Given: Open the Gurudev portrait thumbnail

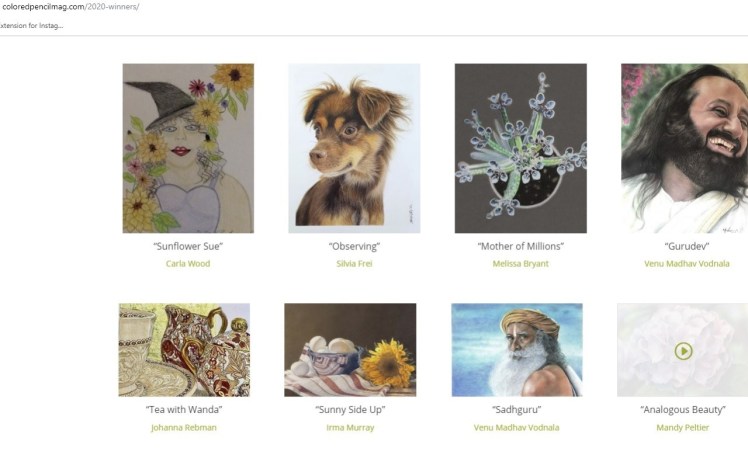Looking at the screenshot, I should point(685,148).
